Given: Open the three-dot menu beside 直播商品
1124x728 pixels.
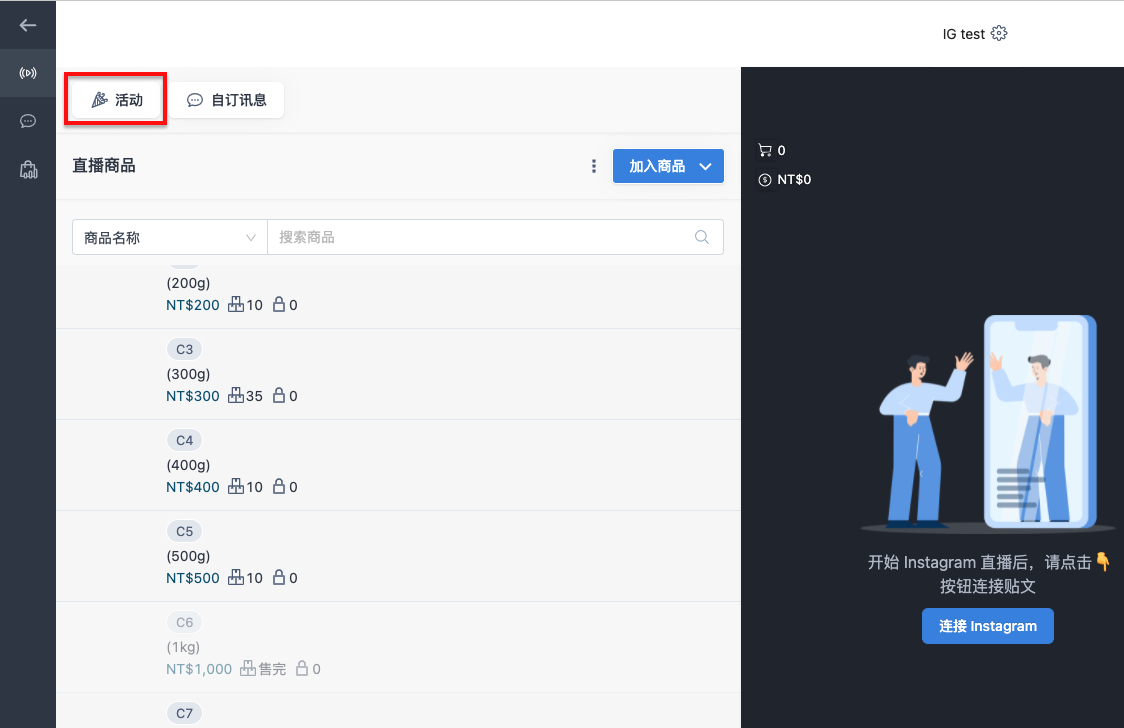Looking at the screenshot, I should click(x=594, y=166).
